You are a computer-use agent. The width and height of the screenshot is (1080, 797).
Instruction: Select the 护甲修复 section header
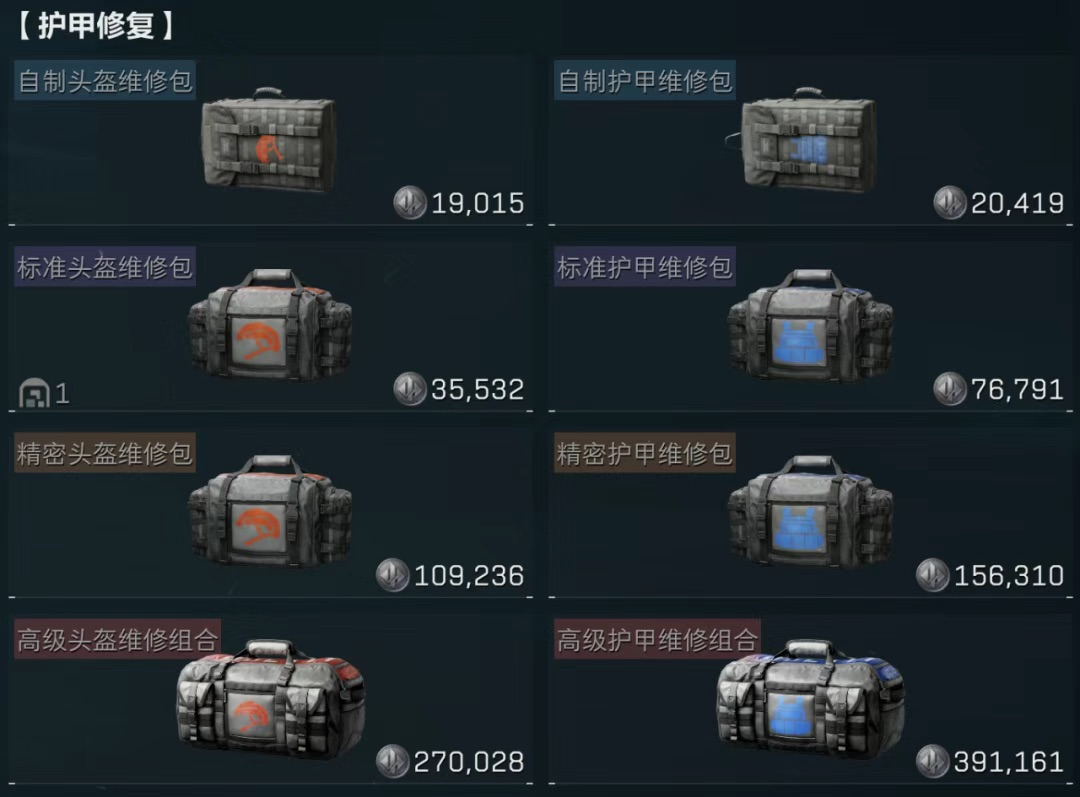point(96,26)
